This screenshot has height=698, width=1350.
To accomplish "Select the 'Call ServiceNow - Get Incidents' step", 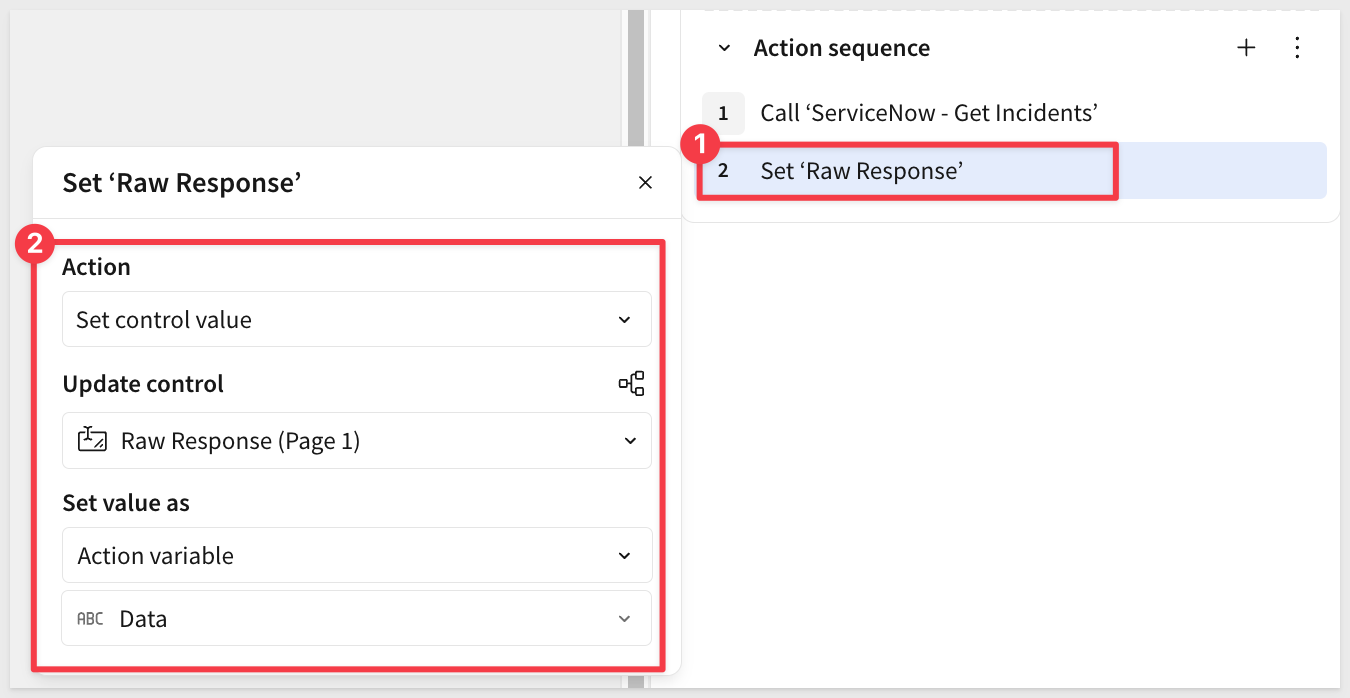I will click(x=929, y=113).
